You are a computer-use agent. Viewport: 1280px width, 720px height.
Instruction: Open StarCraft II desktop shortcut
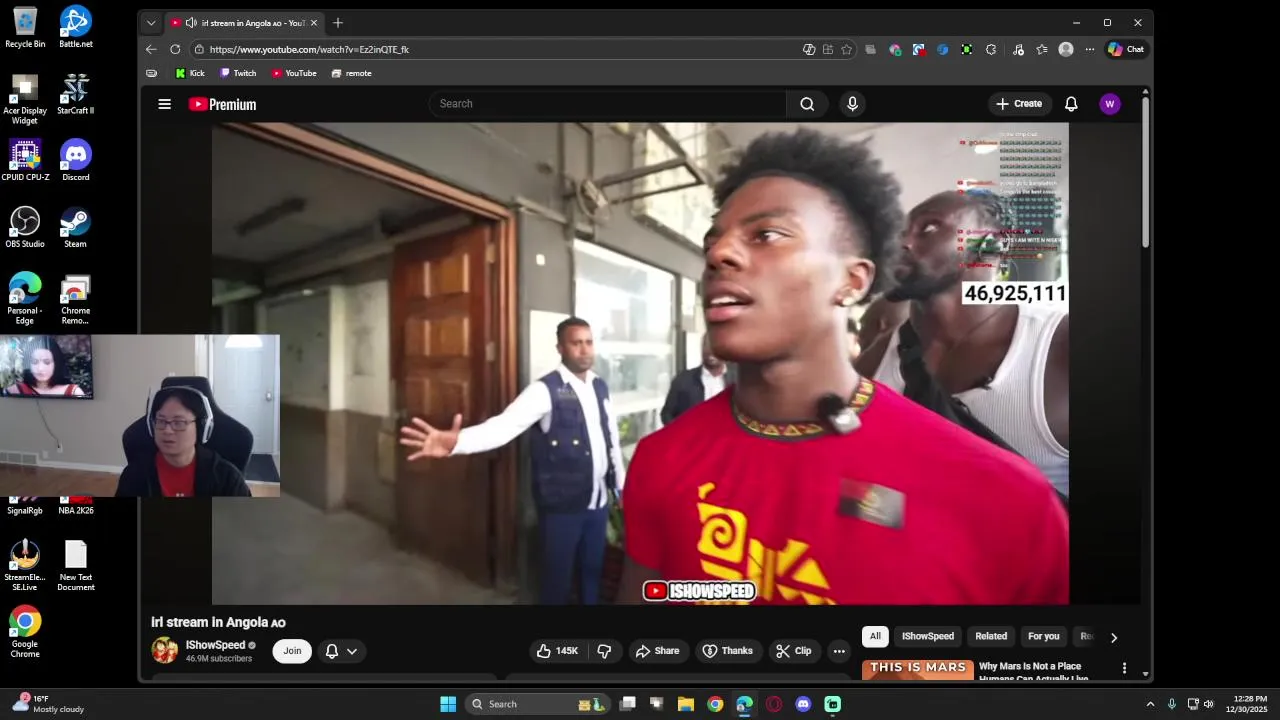coord(76,94)
